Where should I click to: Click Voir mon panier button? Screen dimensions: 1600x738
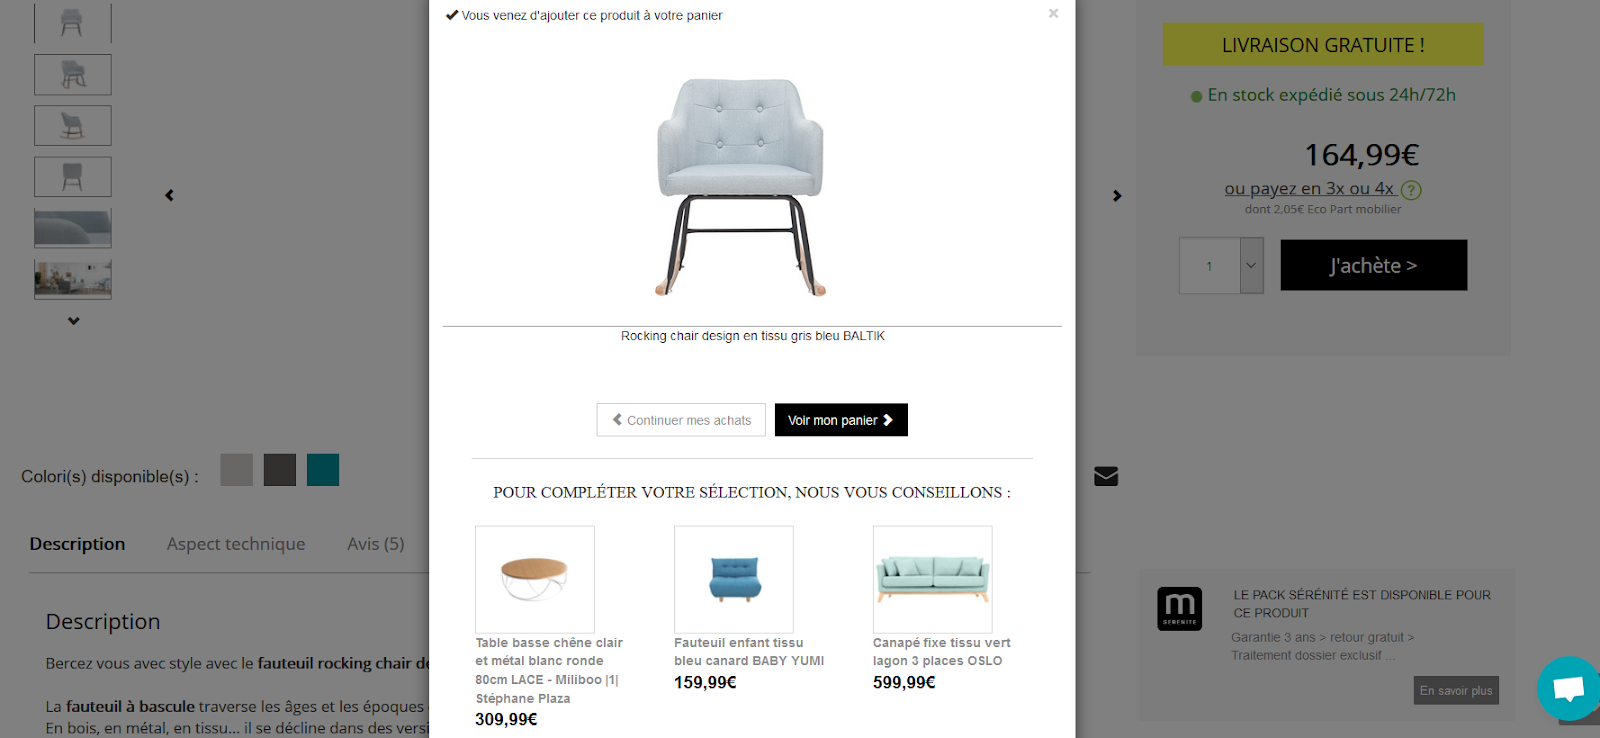(x=841, y=420)
